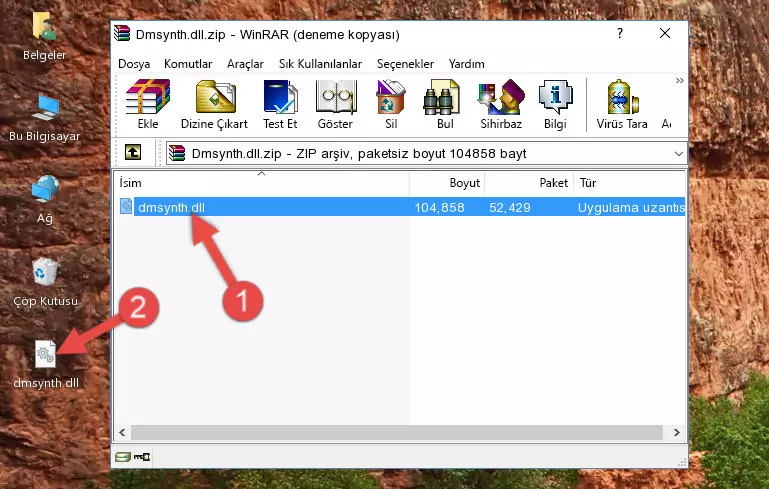Sort by the Tür column header
The image size is (769, 489).
pos(629,183)
